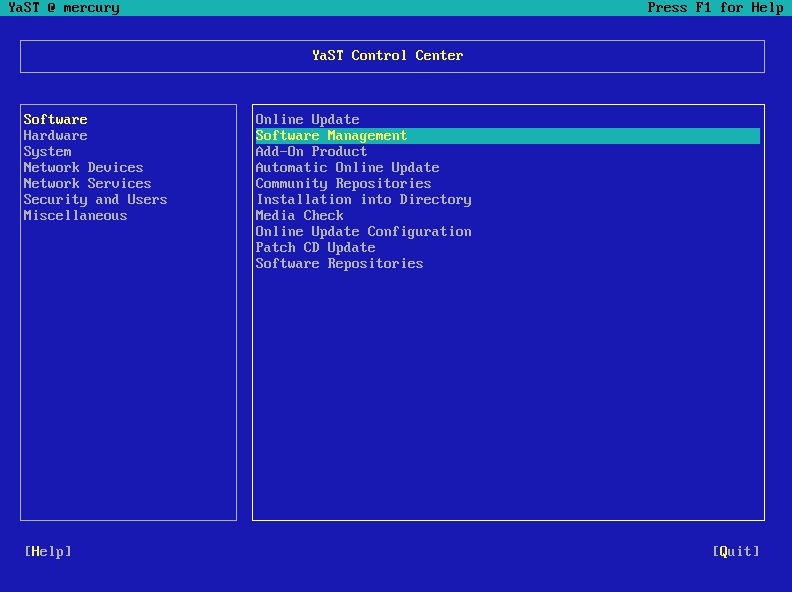Click the Help button
Viewport: 792px width, 592px height.
(48, 552)
